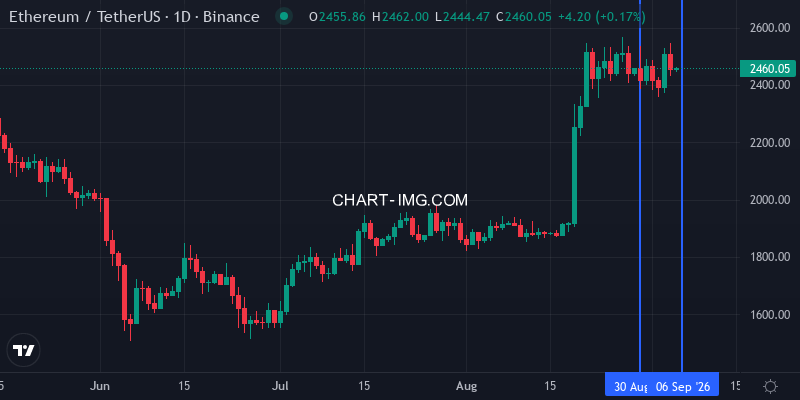Click the 1800.00 price axis label
Screen dimensions: 800x400
pyautogui.click(x=770, y=257)
